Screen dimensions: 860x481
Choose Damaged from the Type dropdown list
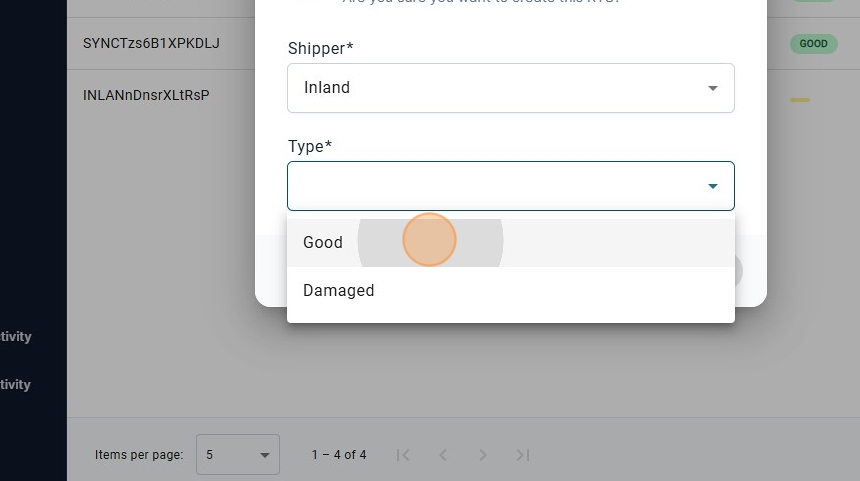339,291
